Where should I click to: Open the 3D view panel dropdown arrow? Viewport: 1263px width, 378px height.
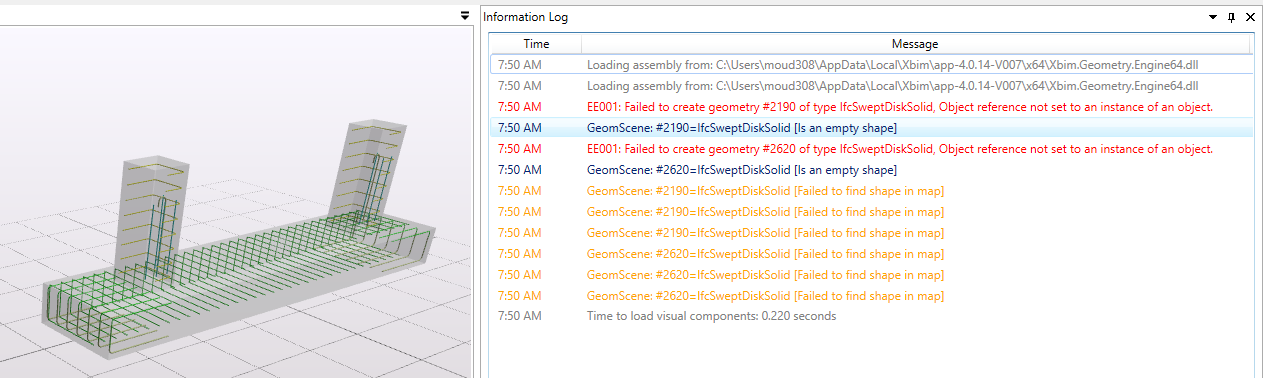coord(465,15)
